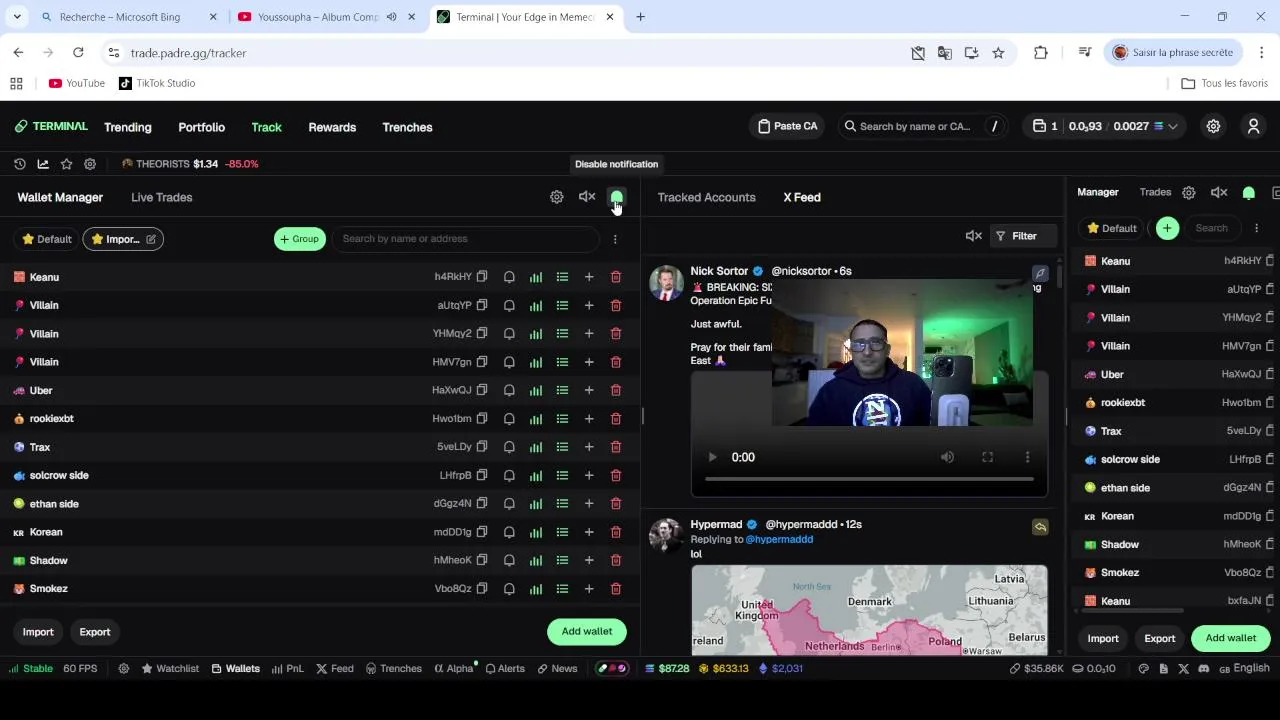Open Watchlist in status bar
Image resolution: width=1280 pixels, height=720 pixels.
click(170, 668)
